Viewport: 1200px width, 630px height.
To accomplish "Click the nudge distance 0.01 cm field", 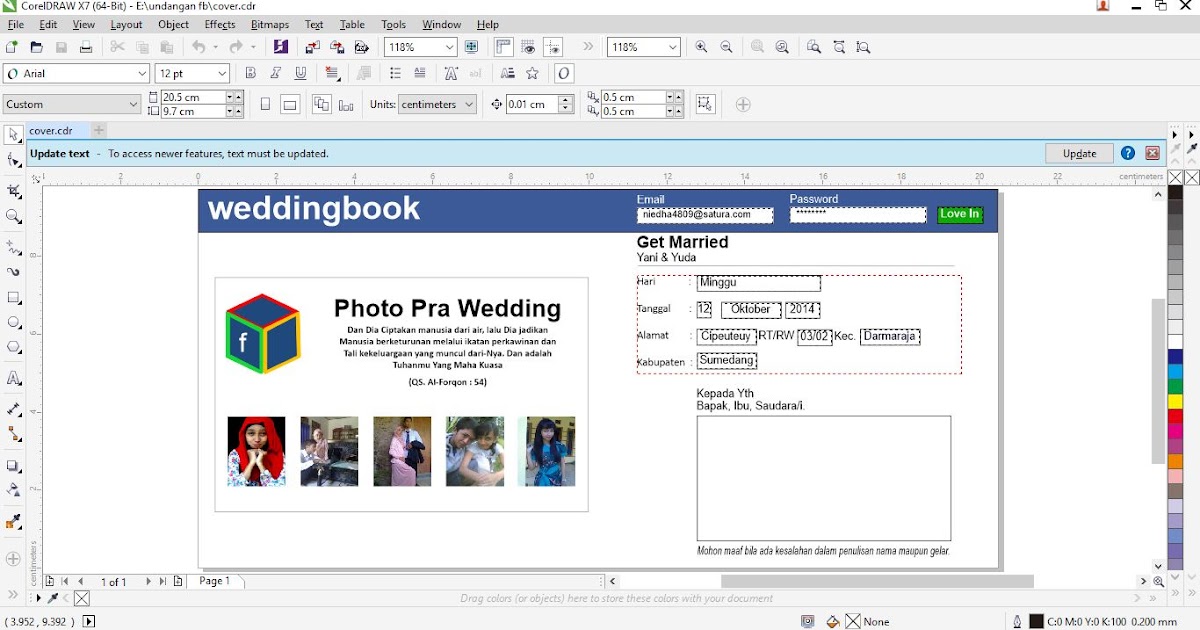I will click(530, 104).
